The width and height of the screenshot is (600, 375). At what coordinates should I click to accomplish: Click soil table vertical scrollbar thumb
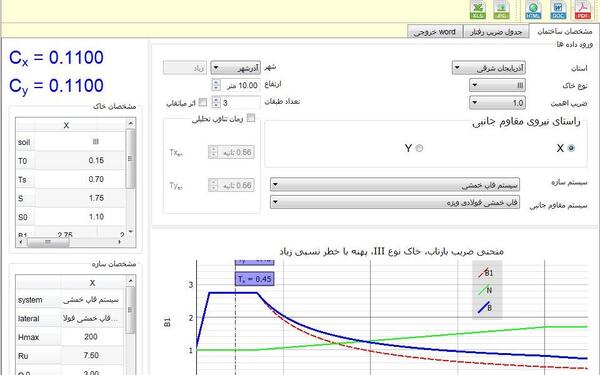[x=130, y=158]
